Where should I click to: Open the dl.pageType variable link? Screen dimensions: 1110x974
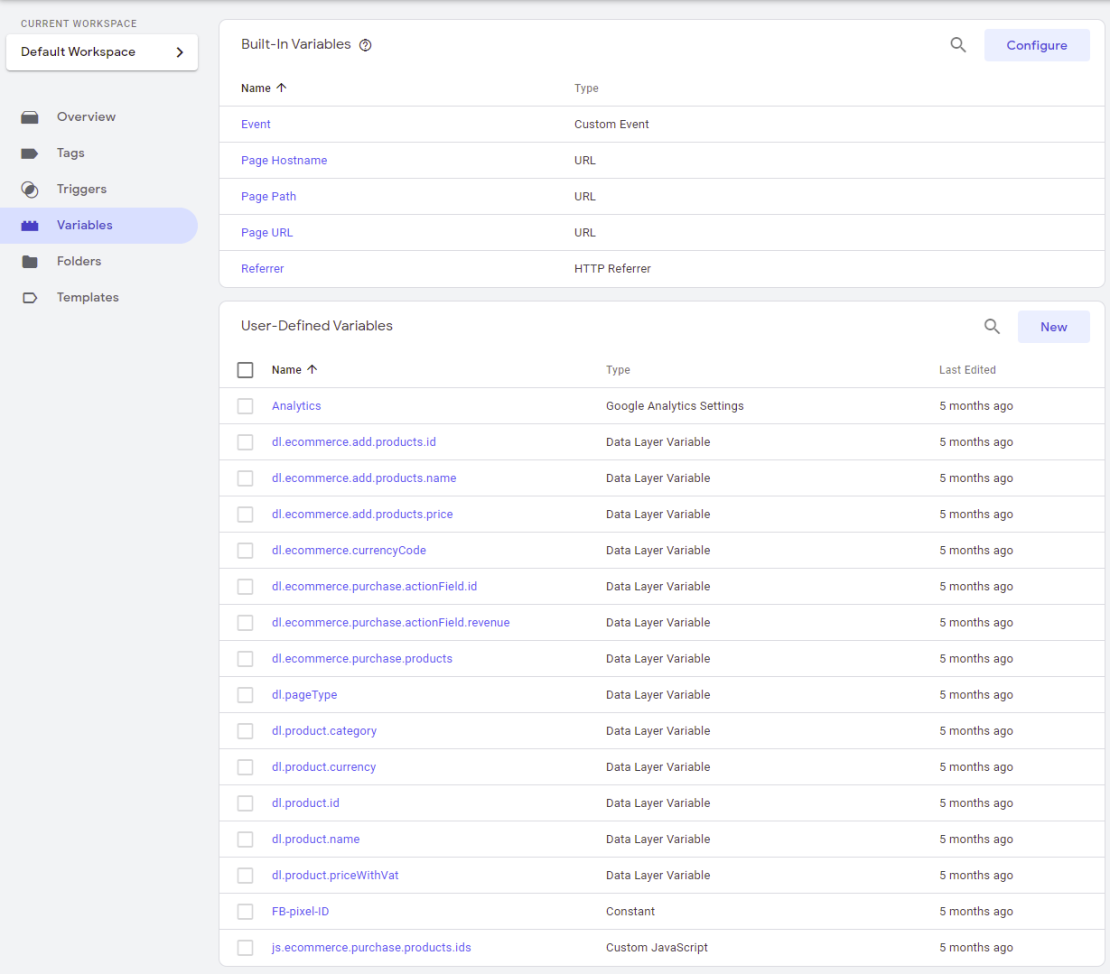point(304,694)
